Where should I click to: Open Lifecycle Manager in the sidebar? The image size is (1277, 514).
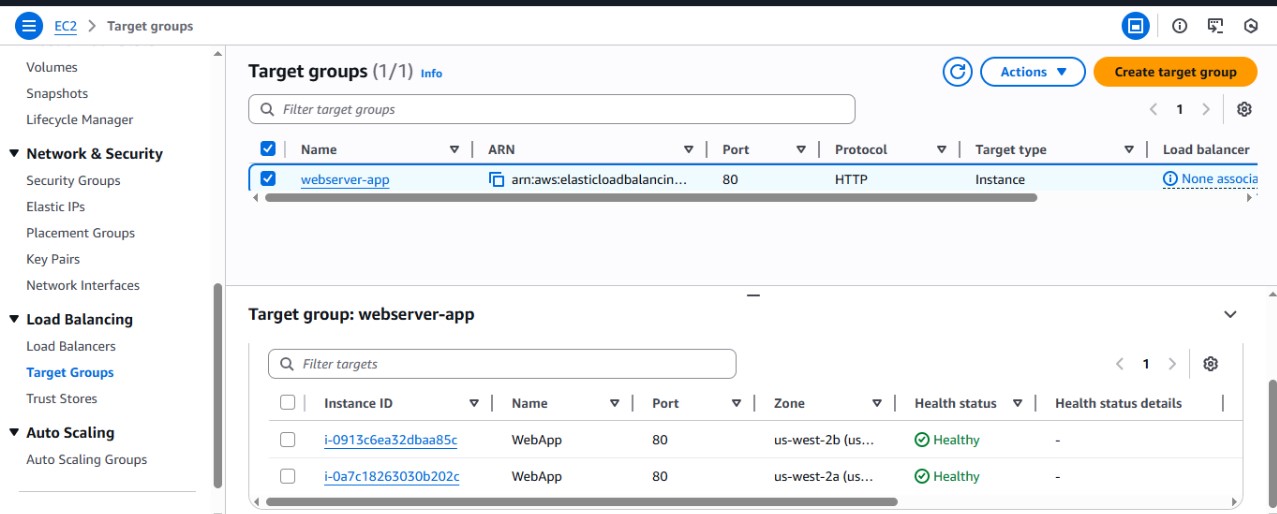coord(80,119)
